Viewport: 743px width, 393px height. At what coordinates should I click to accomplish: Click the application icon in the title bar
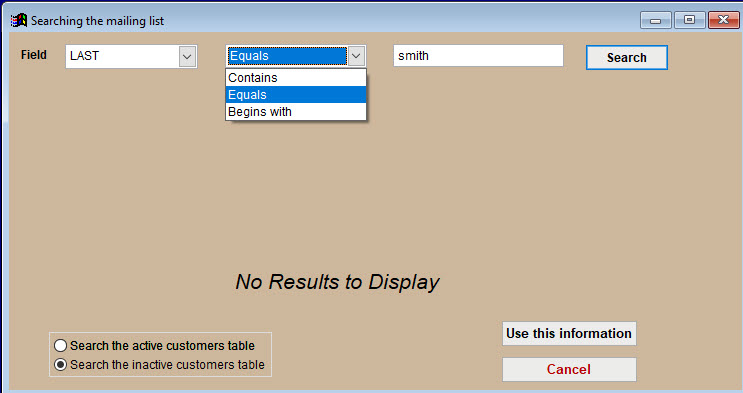point(19,20)
